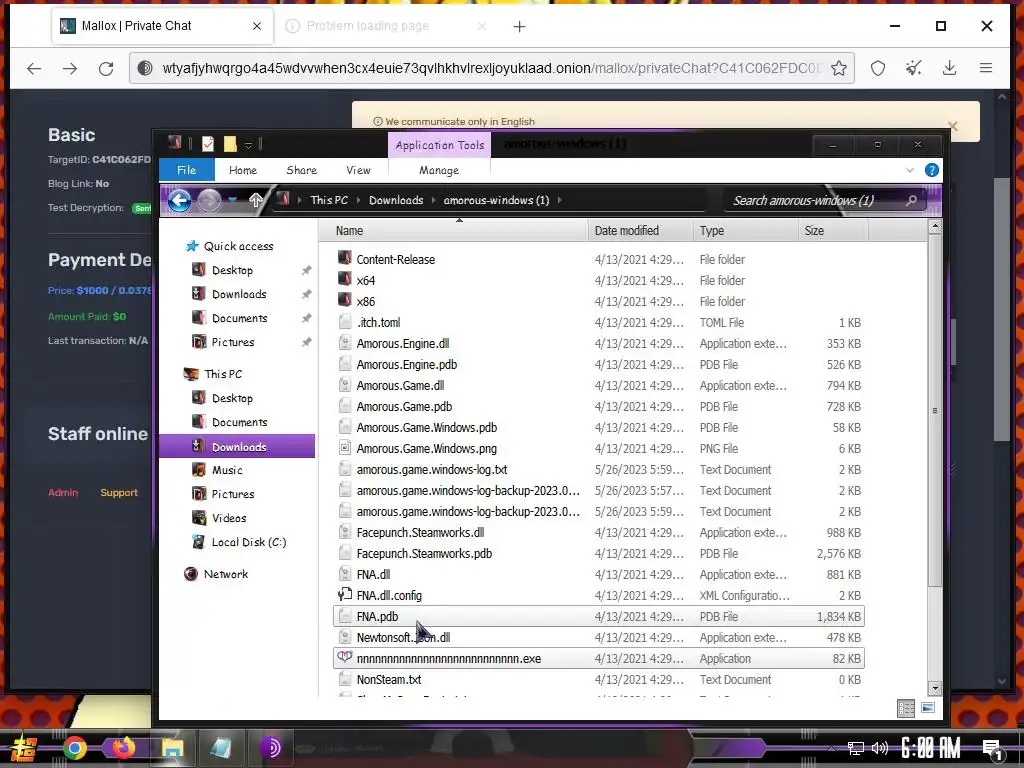Open the browser hamburger menu

(x=986, y=68)
